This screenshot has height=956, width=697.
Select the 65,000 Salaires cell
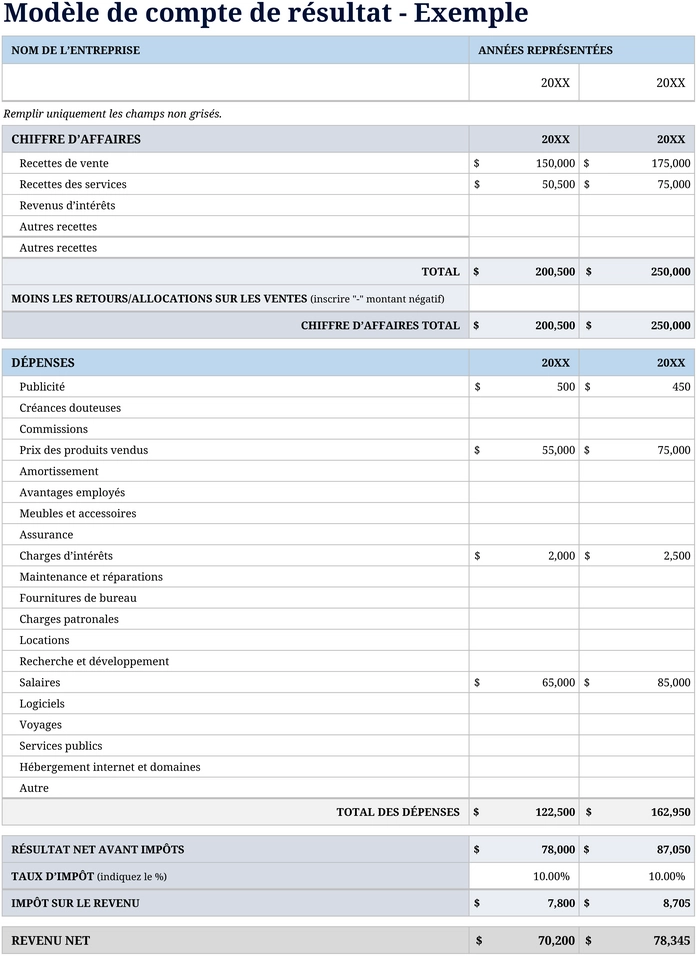(x=524, y=682)
